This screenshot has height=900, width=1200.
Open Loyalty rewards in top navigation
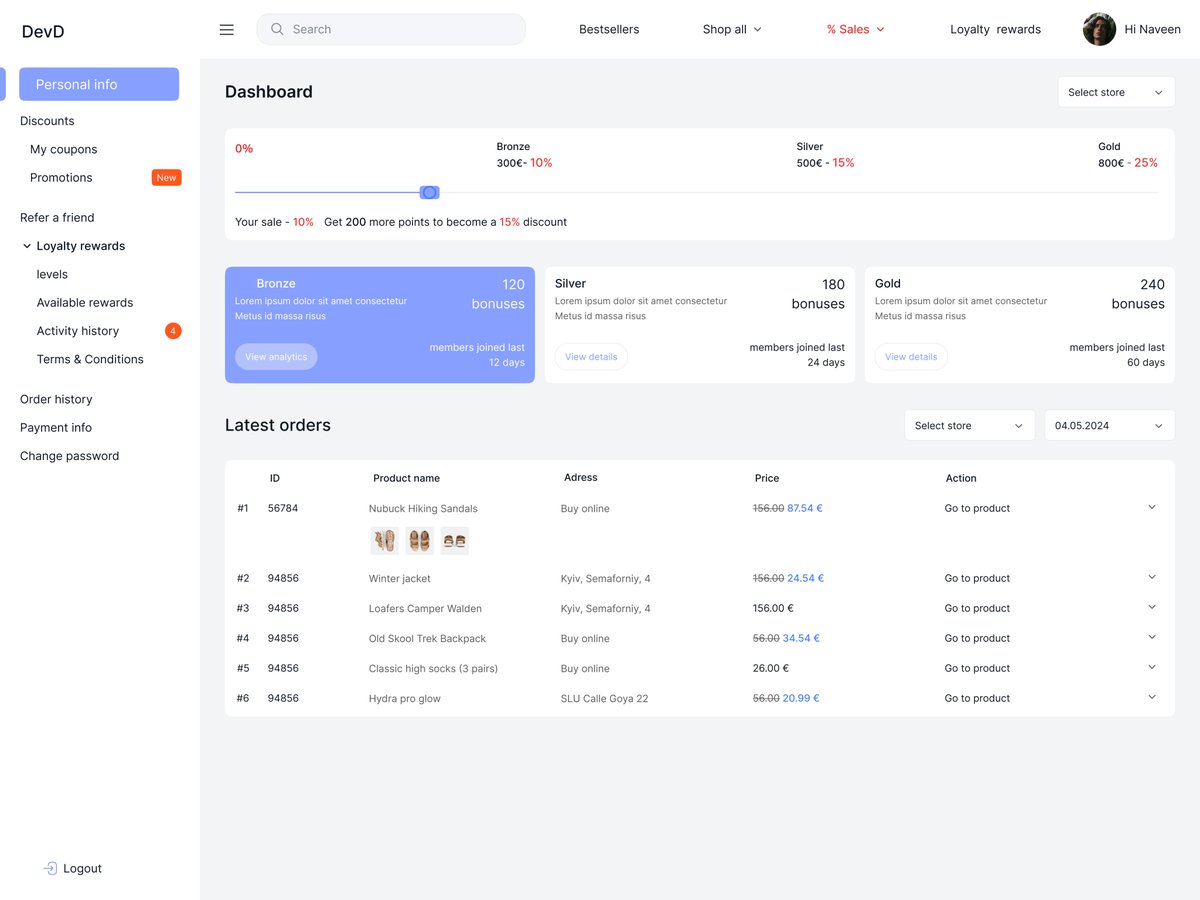click(x=995, y=29)
